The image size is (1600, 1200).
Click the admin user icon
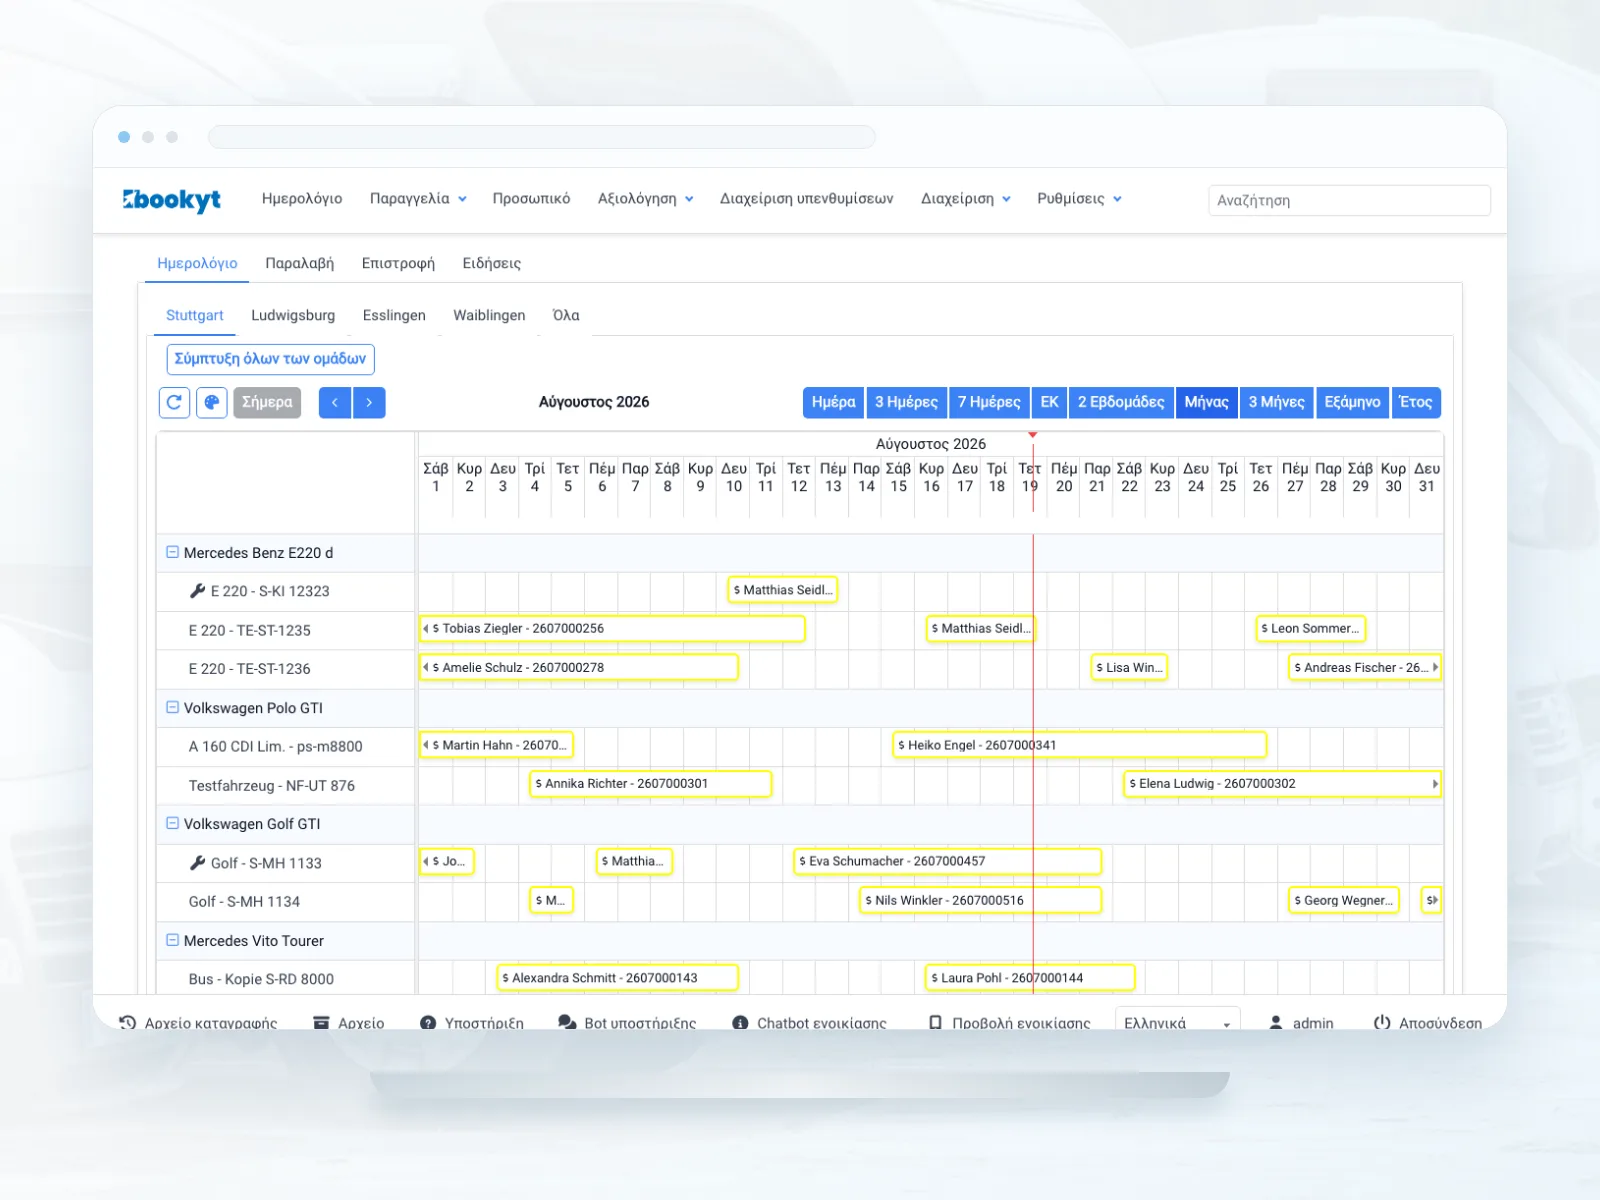pyautogui.click(x=1276, y=1023)
